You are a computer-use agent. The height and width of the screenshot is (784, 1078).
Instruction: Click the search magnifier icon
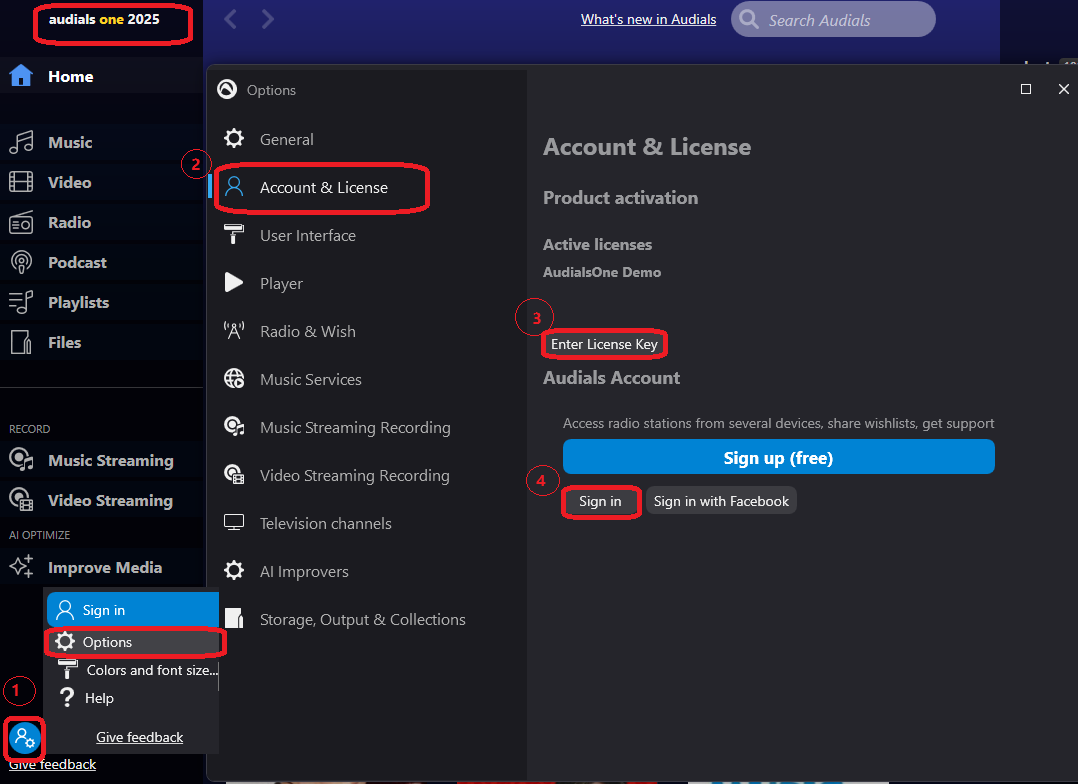pos(749,19)
